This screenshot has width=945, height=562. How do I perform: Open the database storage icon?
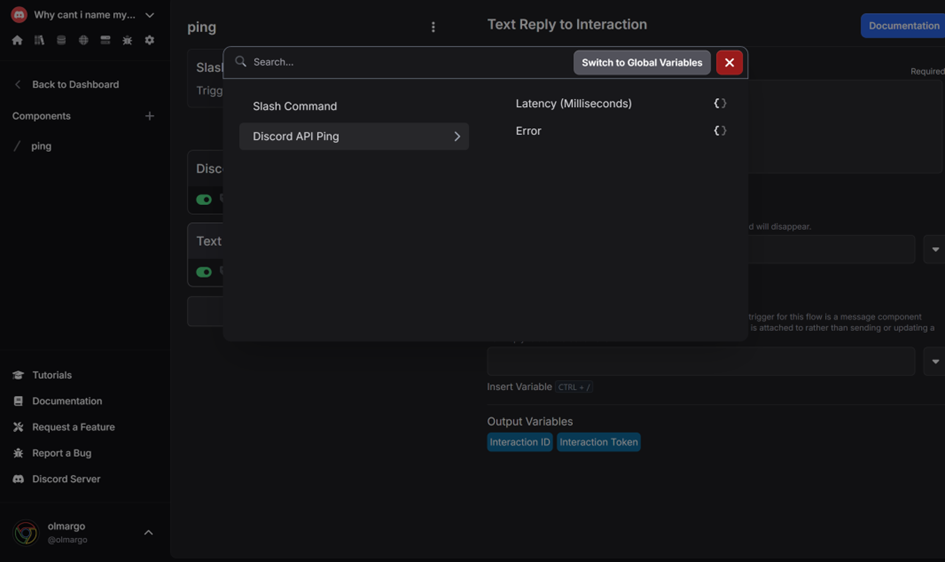pos(61,40)
